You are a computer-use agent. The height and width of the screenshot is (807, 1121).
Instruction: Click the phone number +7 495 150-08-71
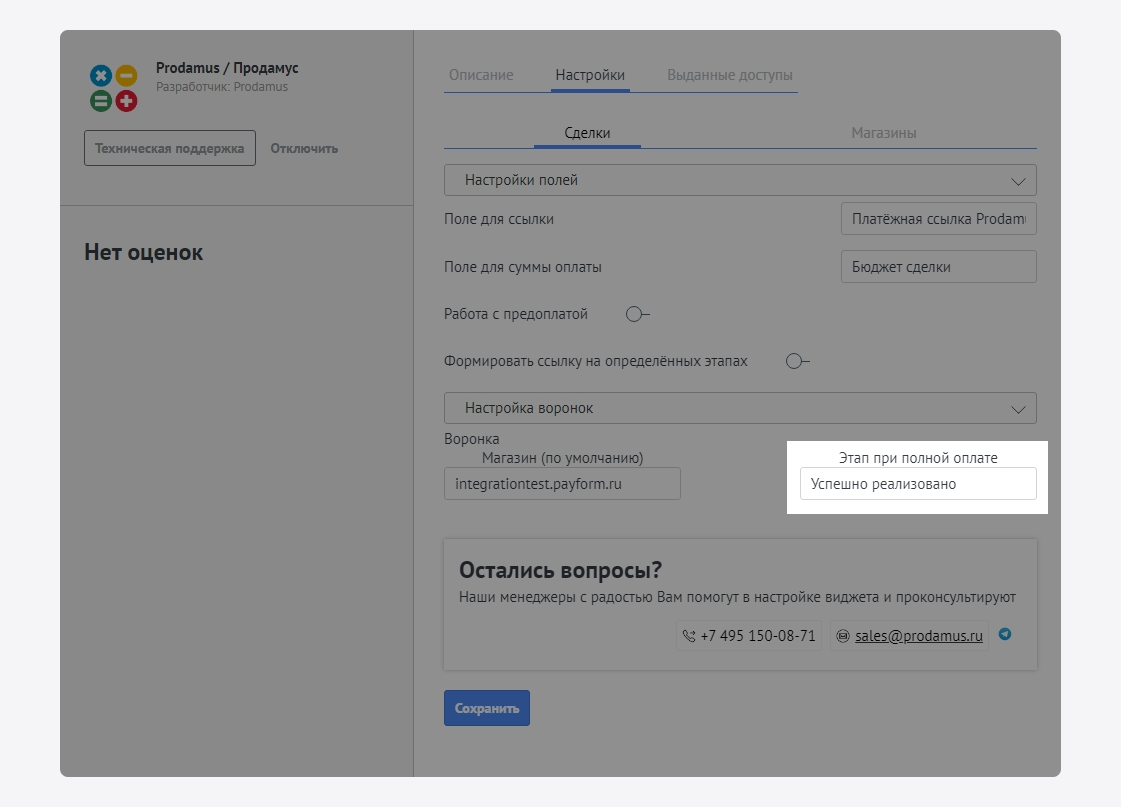(749, 636)
